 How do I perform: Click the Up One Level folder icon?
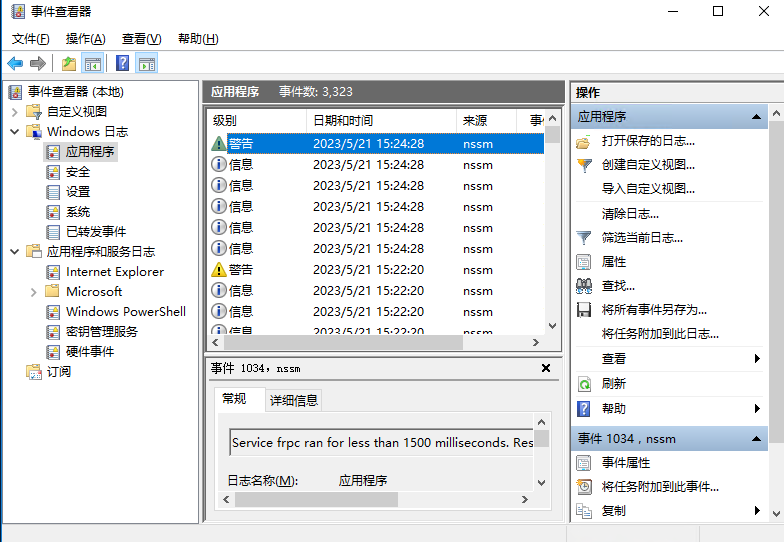point(68,64)
